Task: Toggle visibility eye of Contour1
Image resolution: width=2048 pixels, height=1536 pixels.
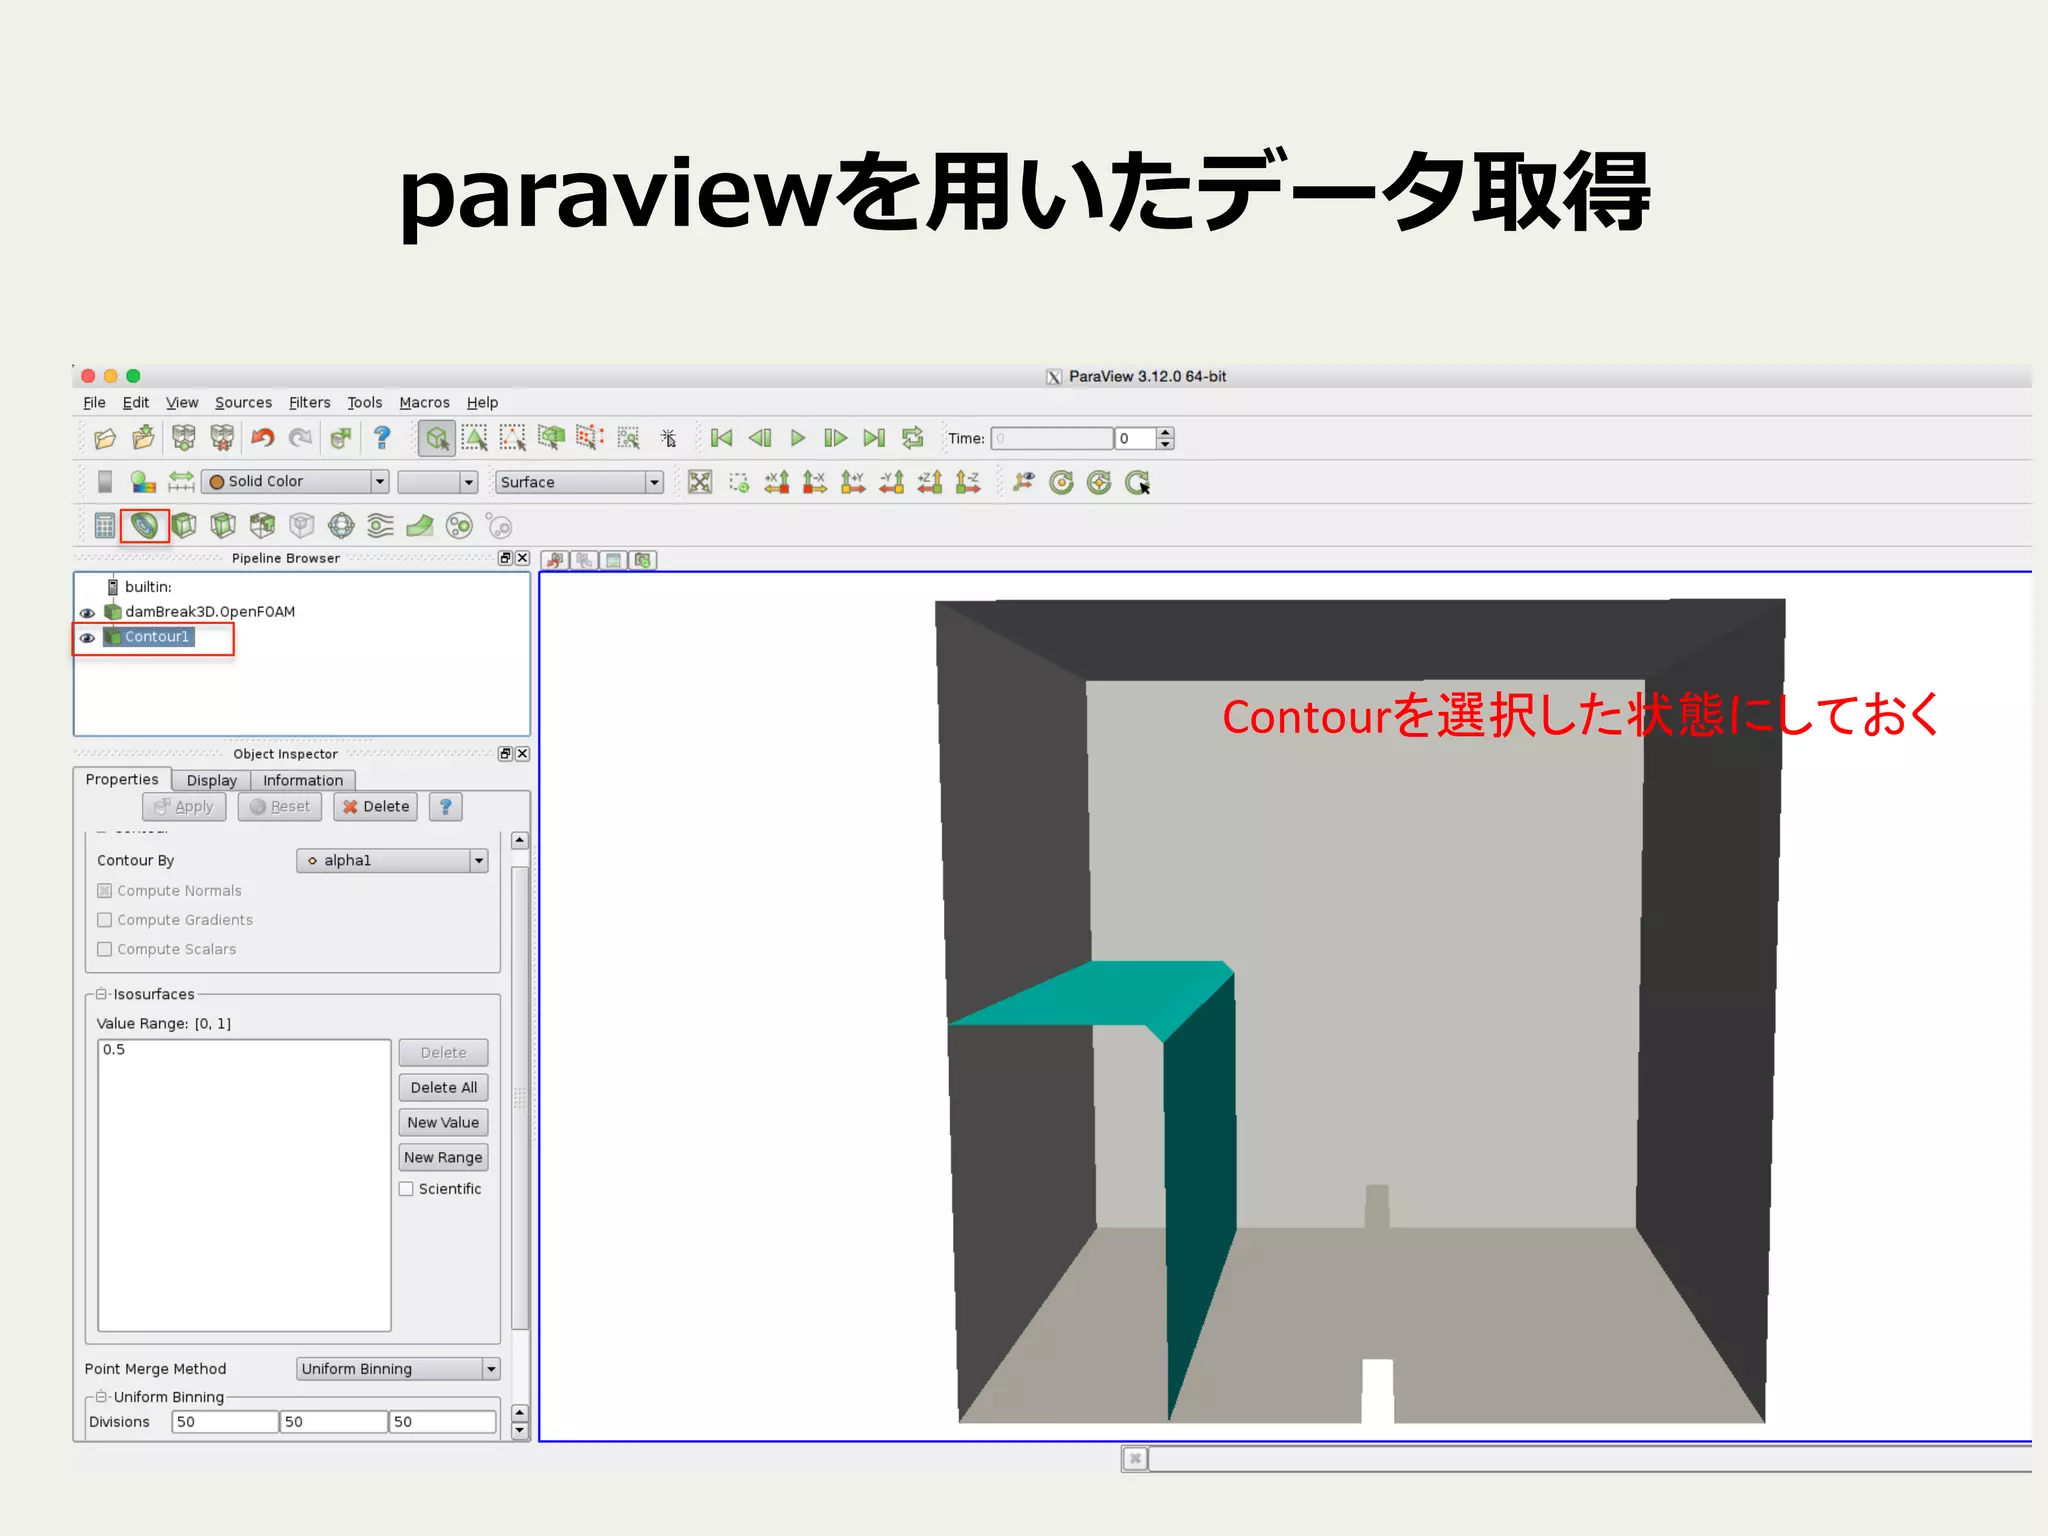Action: click(x=87, y=638)
